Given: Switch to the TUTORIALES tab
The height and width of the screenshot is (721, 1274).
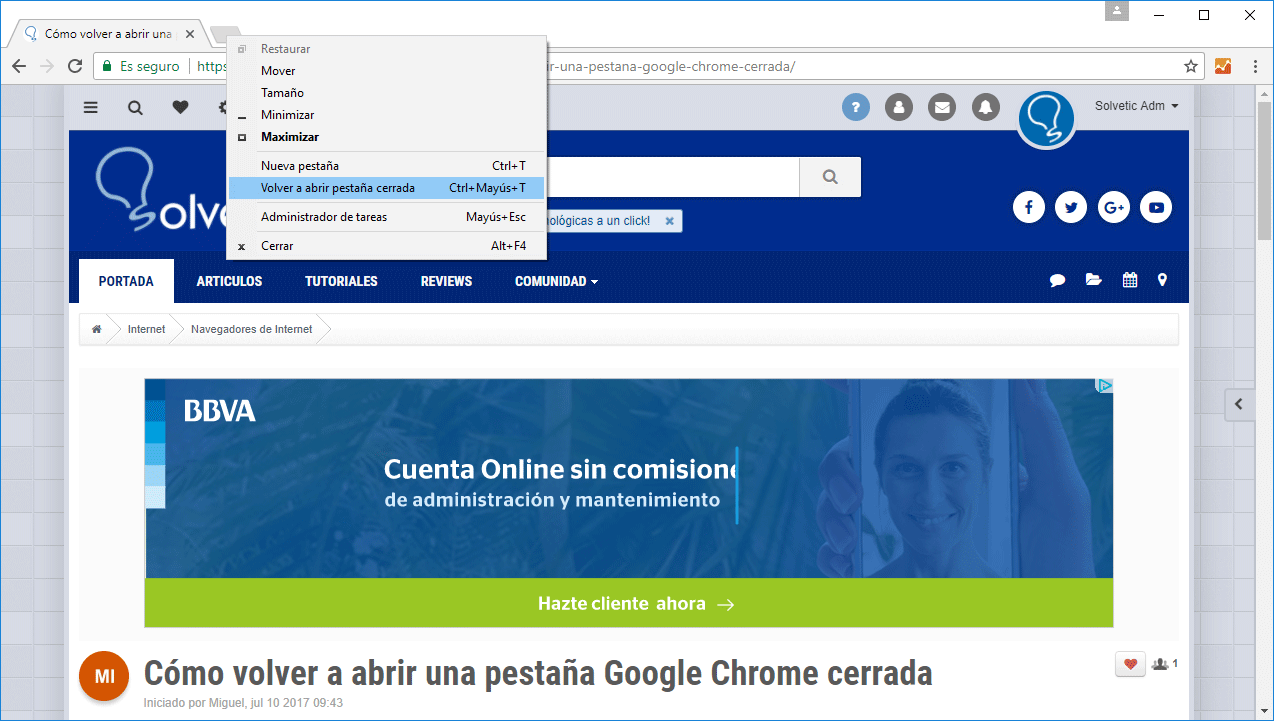Looking at the screenshot, I should tap(341, 281).
